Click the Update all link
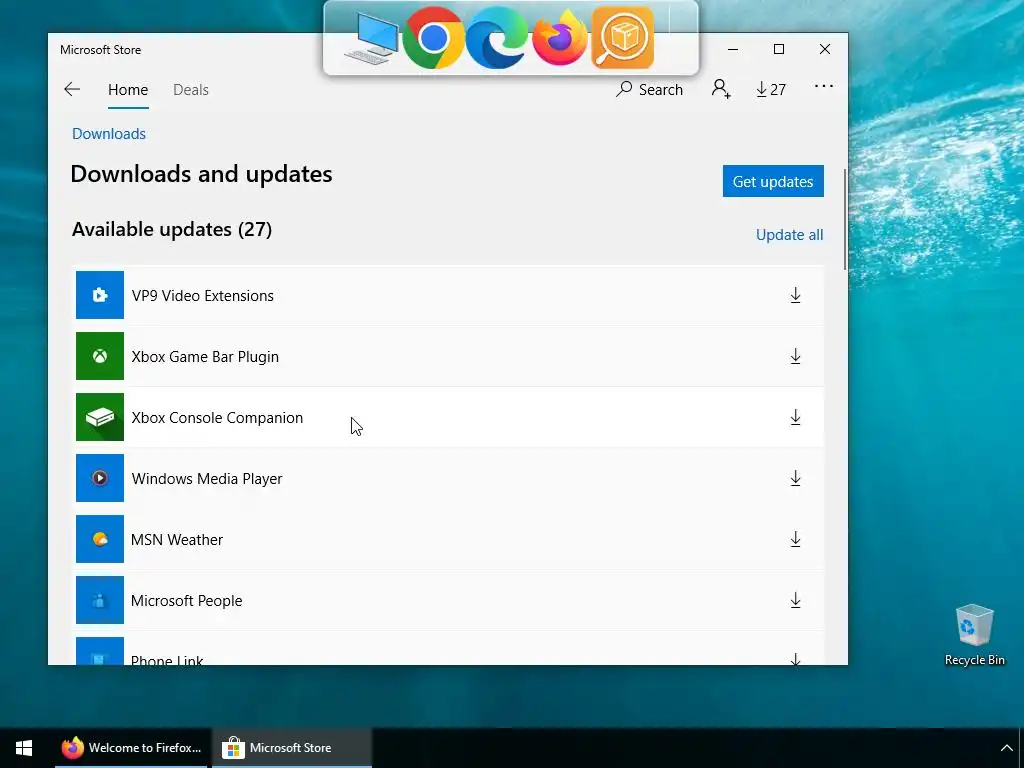This screenshot has height=768, width=1024. coord(790,235)
